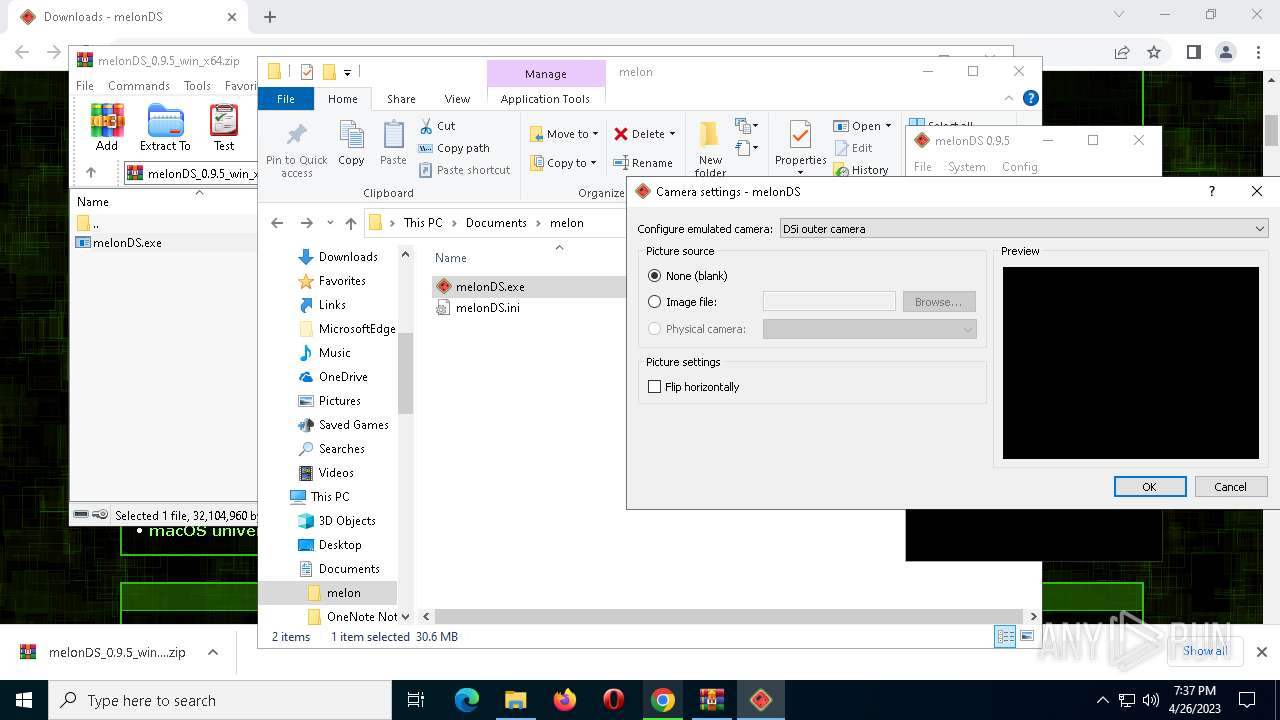This screenshot has width=1280, height=720.
Task: Click the Rename button in the ribbon
Action: pyautogui.click(x=643, y=163)
